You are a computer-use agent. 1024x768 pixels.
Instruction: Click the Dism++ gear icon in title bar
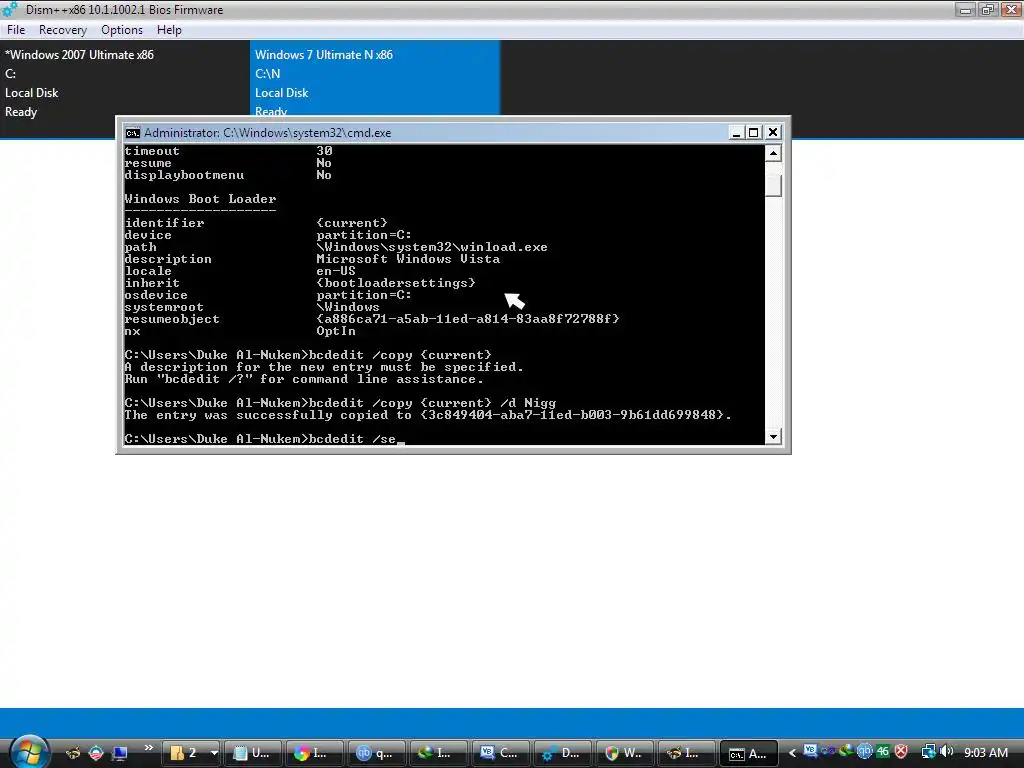coord(10,10)
